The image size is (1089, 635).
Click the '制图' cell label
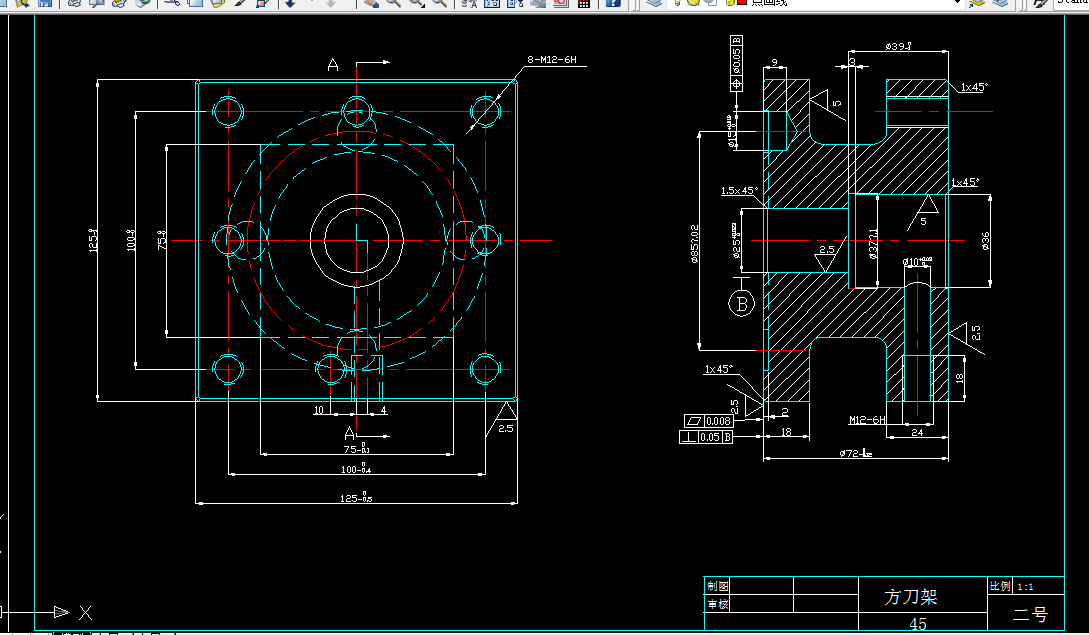717,586
